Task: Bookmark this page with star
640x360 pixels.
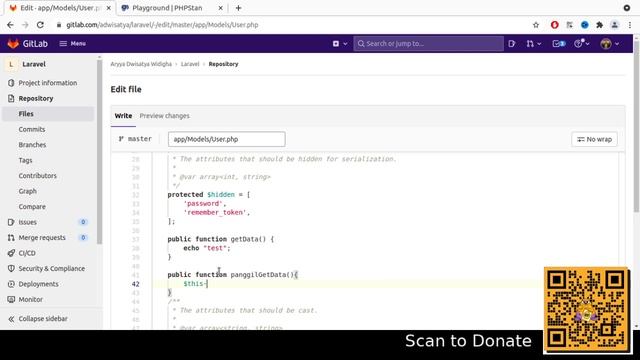Action: pos(536,25)
